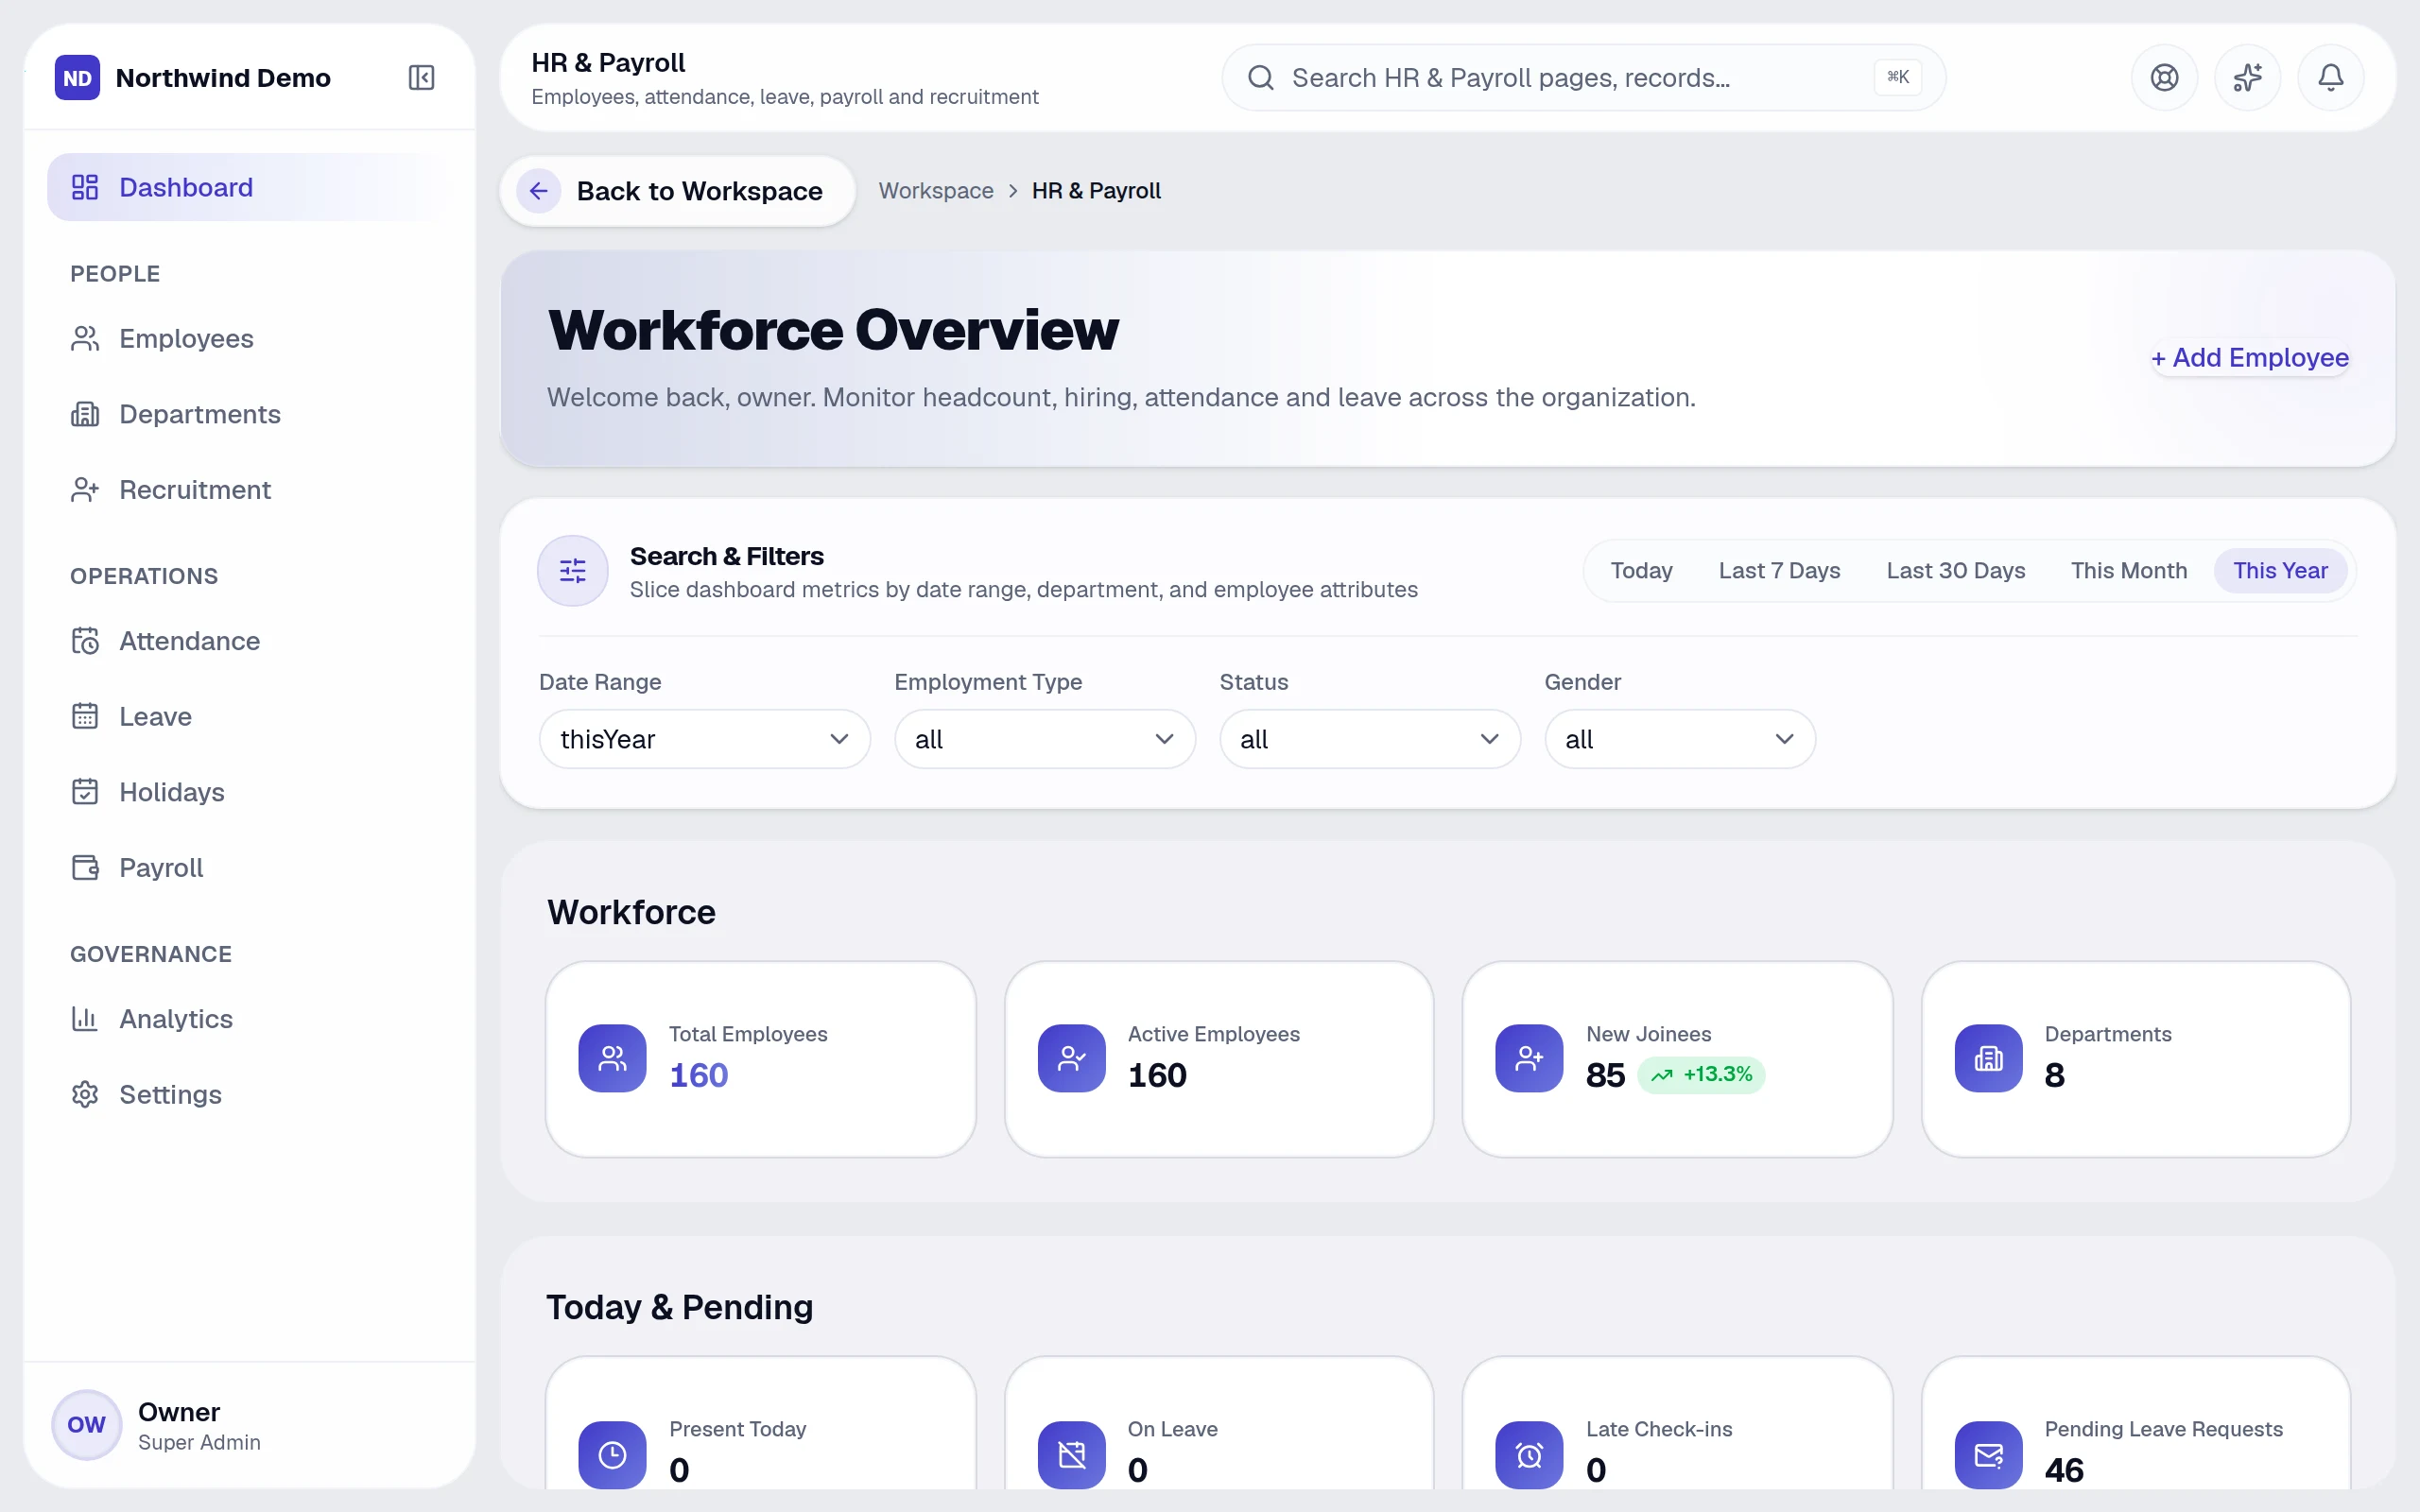Go to Employees in sidebar
Image resolution: width=2420 pixels, height=1512 pixels.
click(249, 338)
